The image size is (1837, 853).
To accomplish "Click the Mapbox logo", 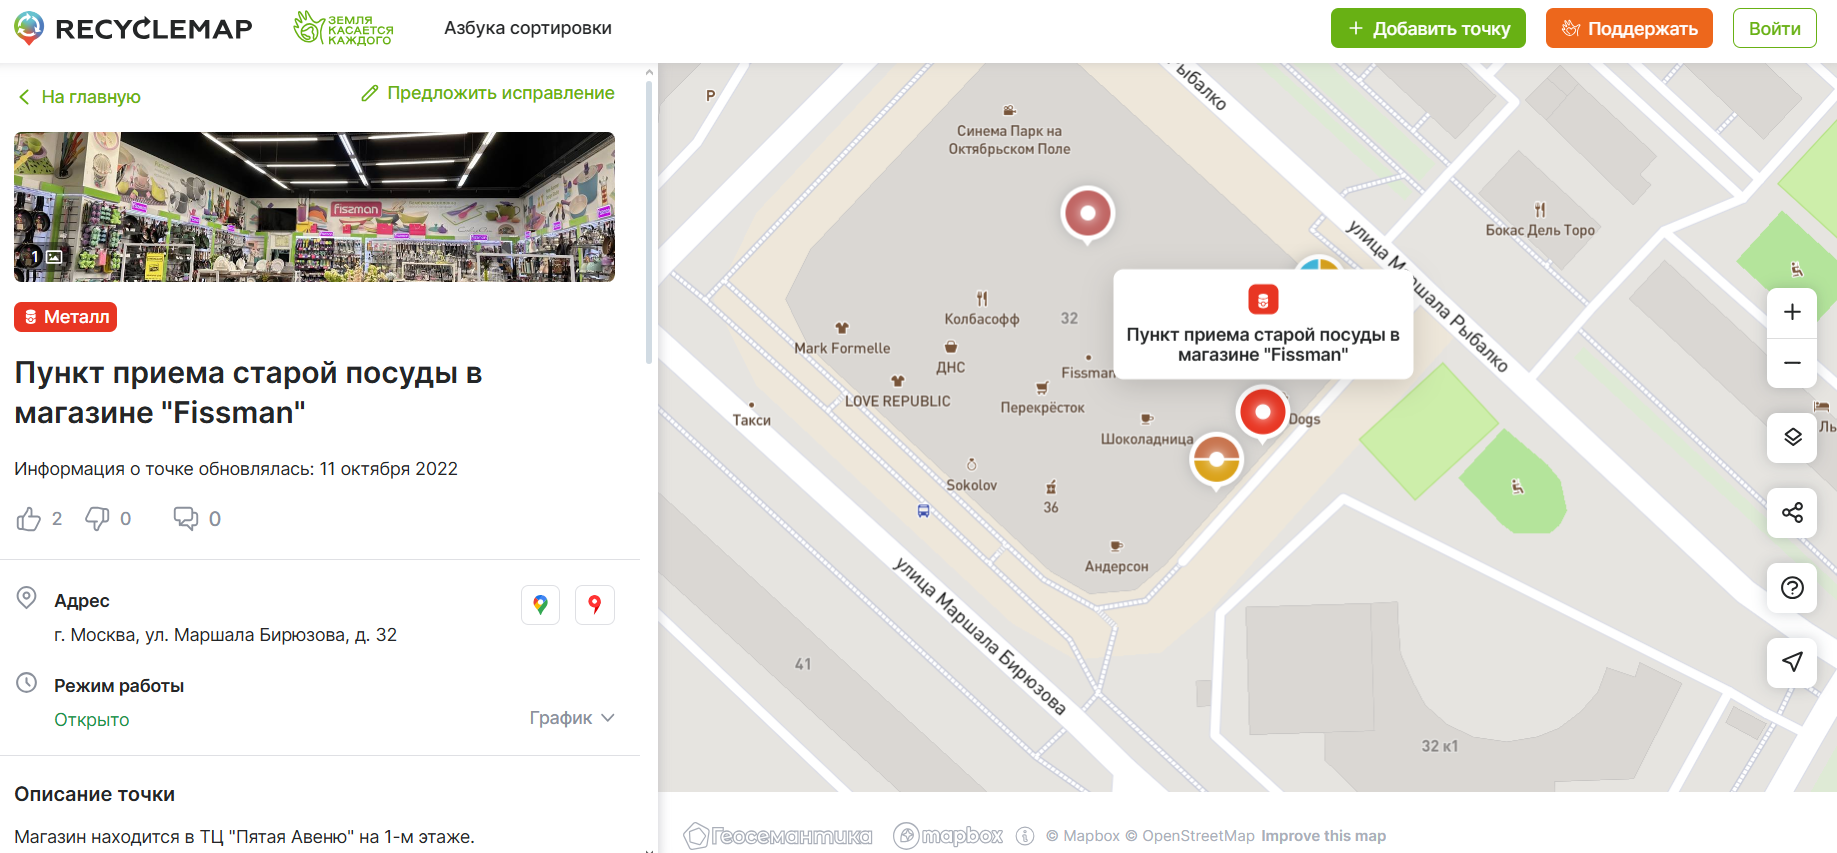I will (x=948, y=835).
